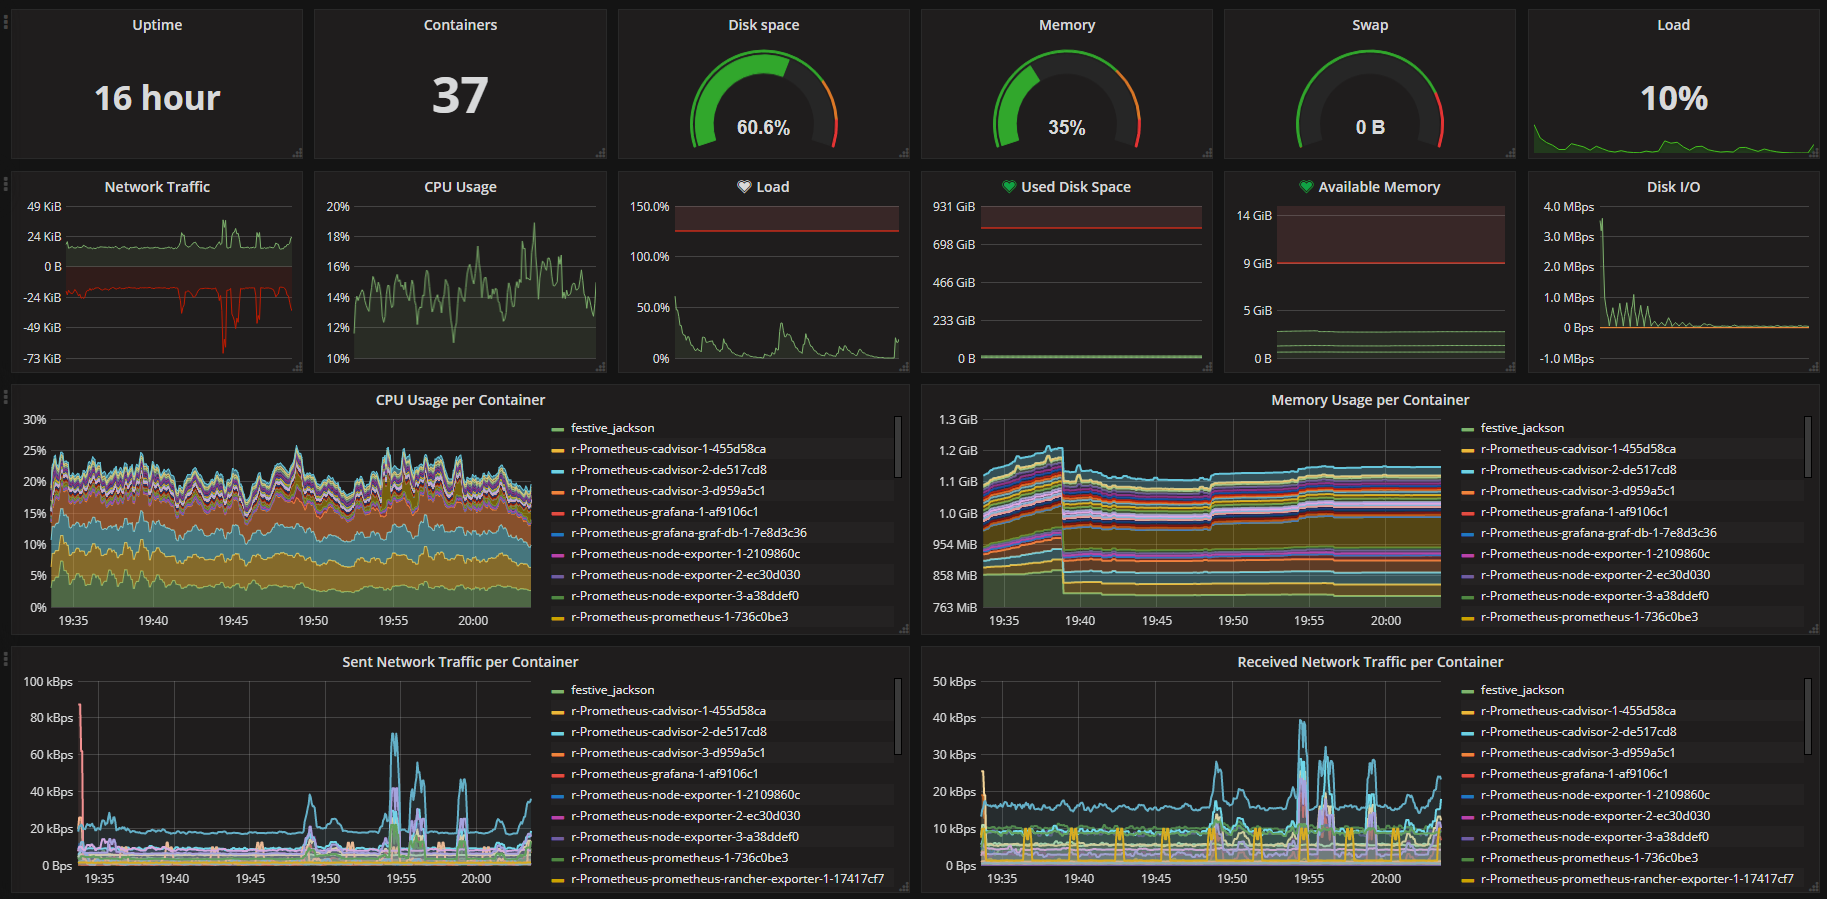Click the "16 hour" uptime value
1827x899 pixels.
(x=157, y=98)
